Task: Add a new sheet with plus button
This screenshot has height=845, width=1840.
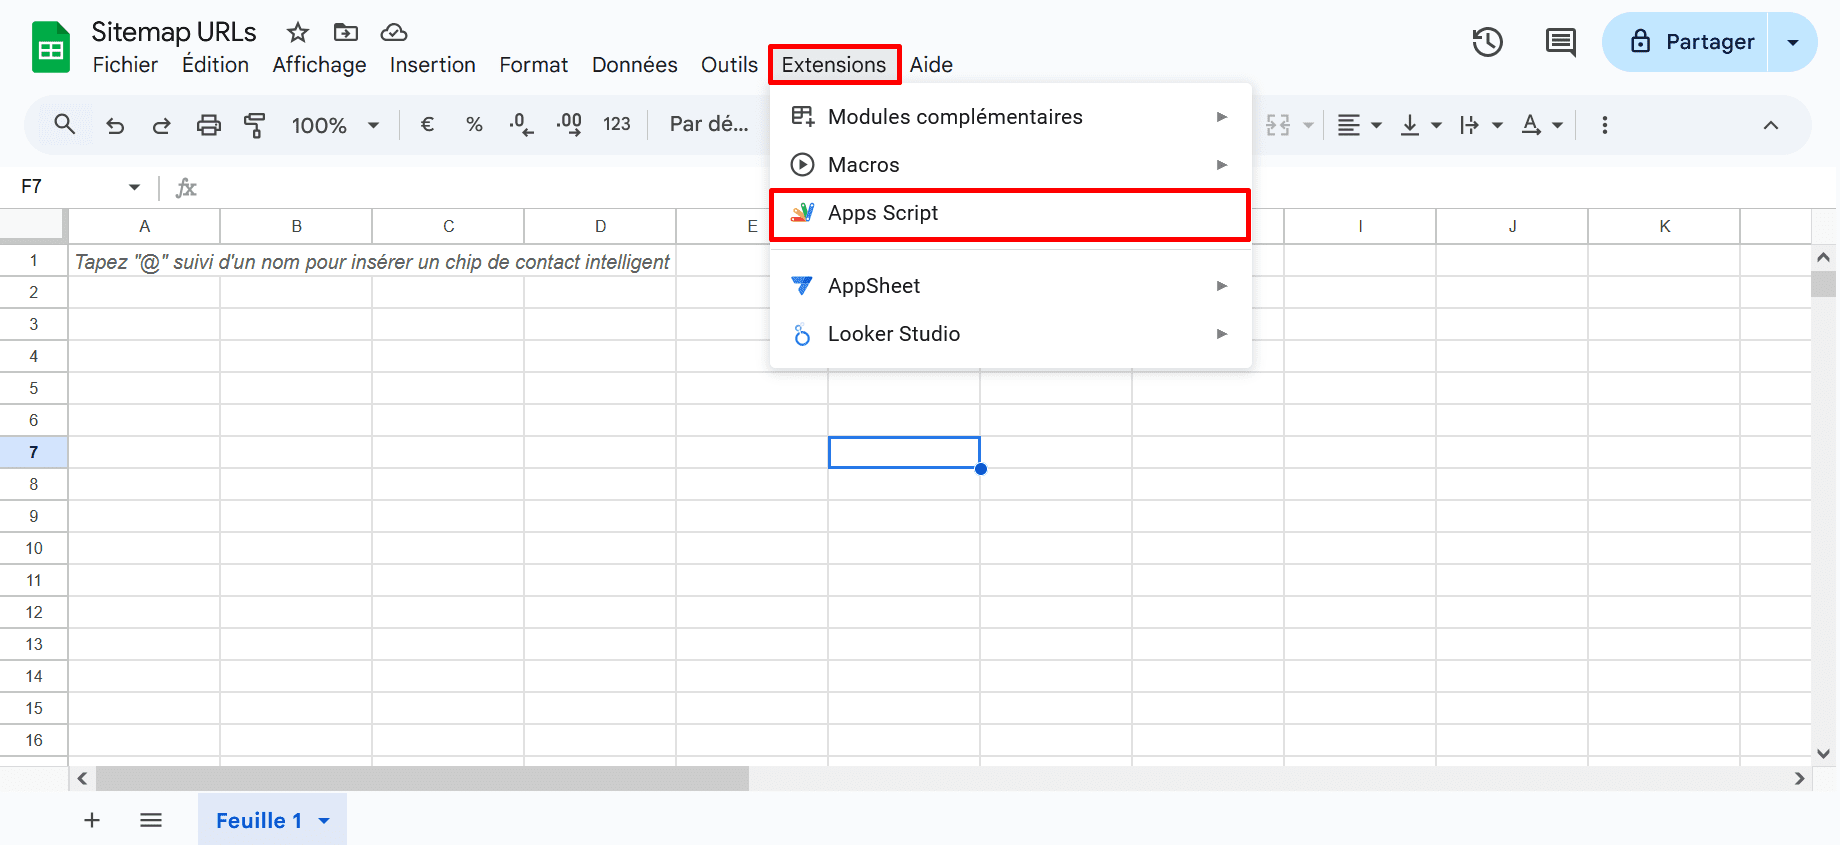Action: pos(92,820)
